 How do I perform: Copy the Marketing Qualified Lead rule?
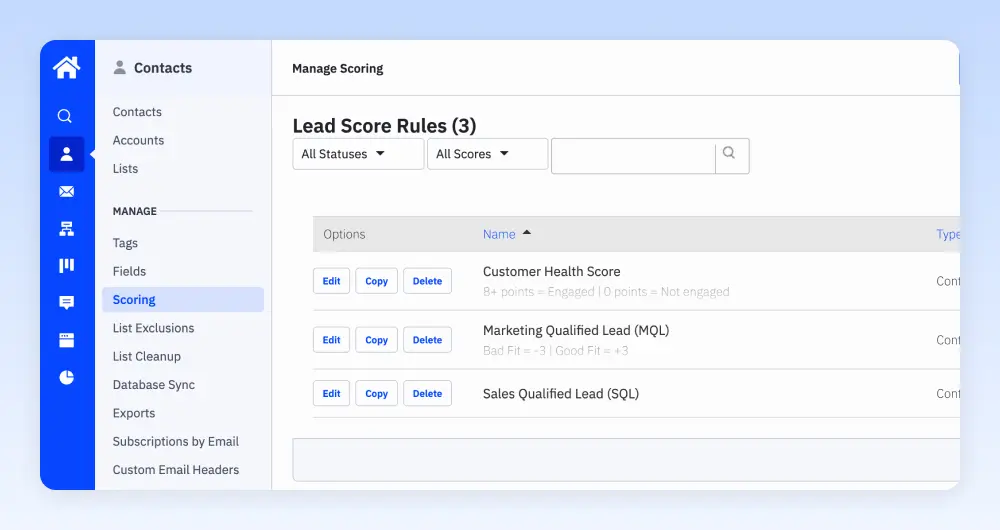pos(376,340)
